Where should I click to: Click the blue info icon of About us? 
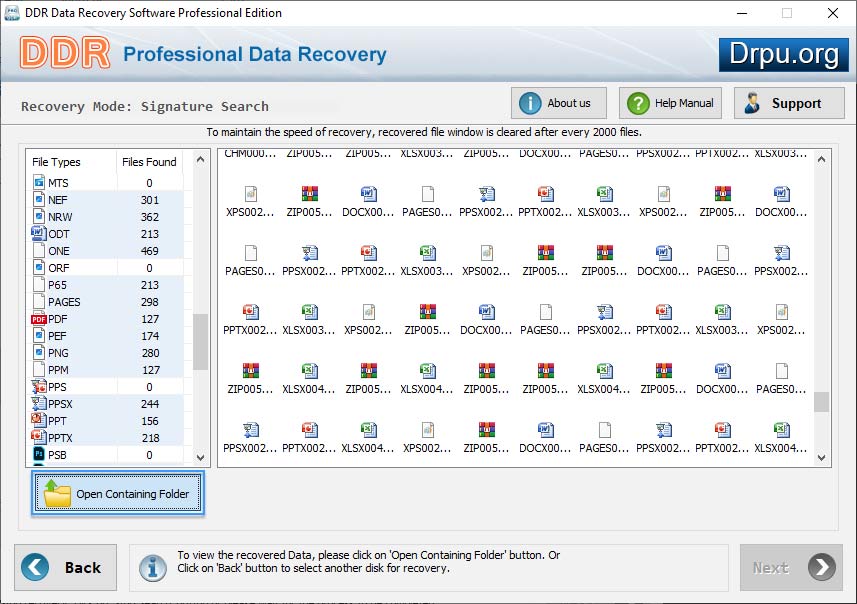tap(530, 103)
